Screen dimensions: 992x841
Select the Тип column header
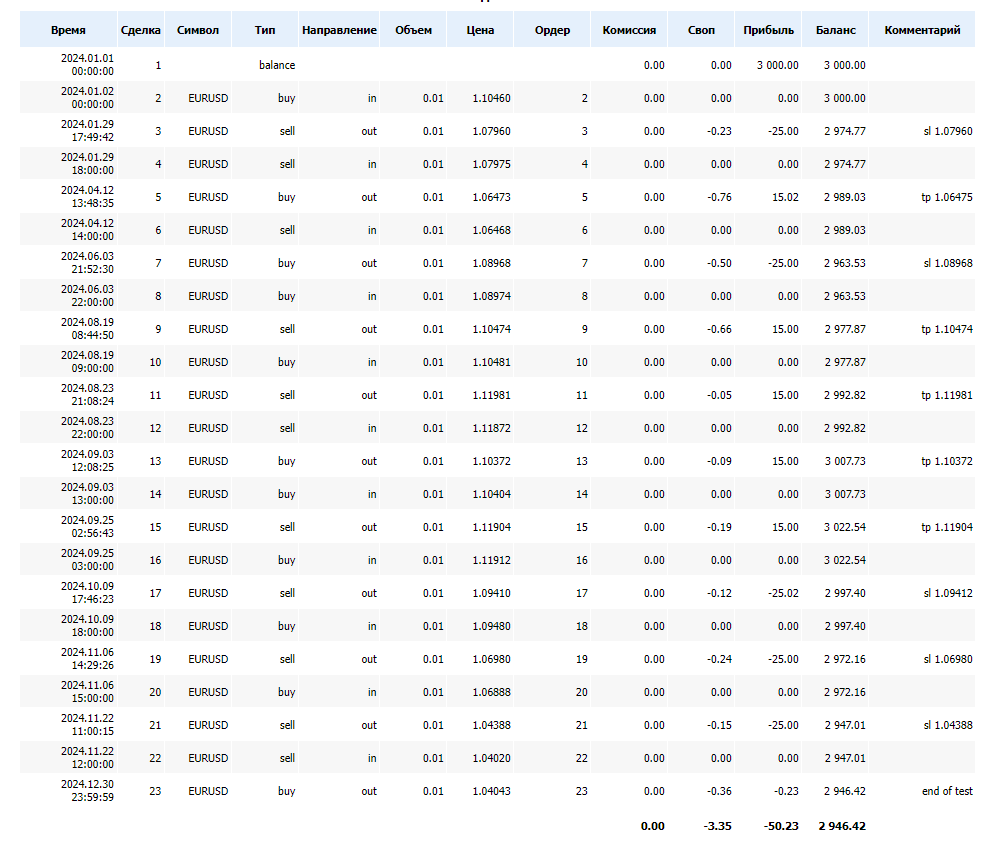click(265, 30)
